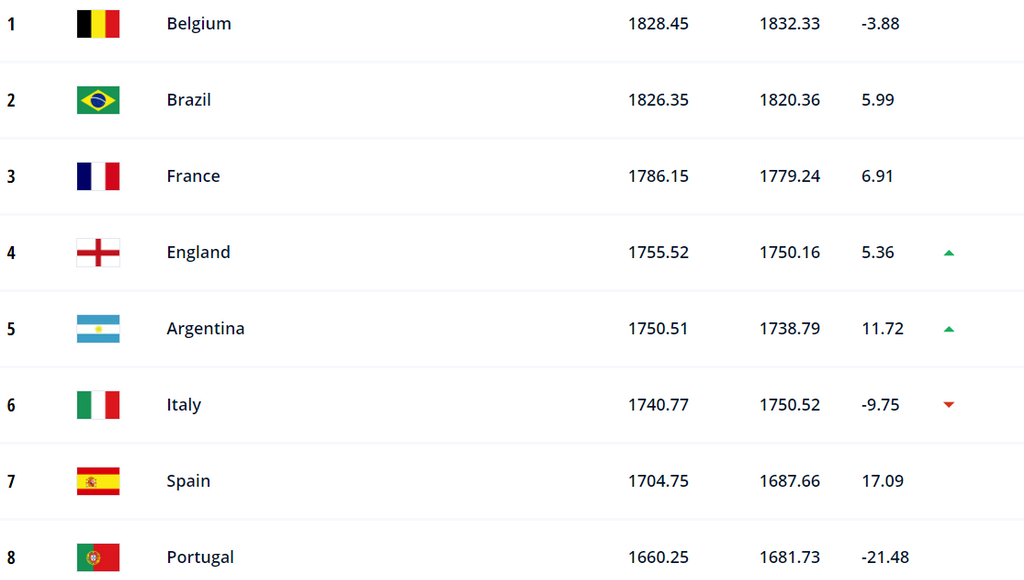Screen dimensions: 1024x580
Task: Click Portugal's total points 1660.25
Action: tap(658, 557)
